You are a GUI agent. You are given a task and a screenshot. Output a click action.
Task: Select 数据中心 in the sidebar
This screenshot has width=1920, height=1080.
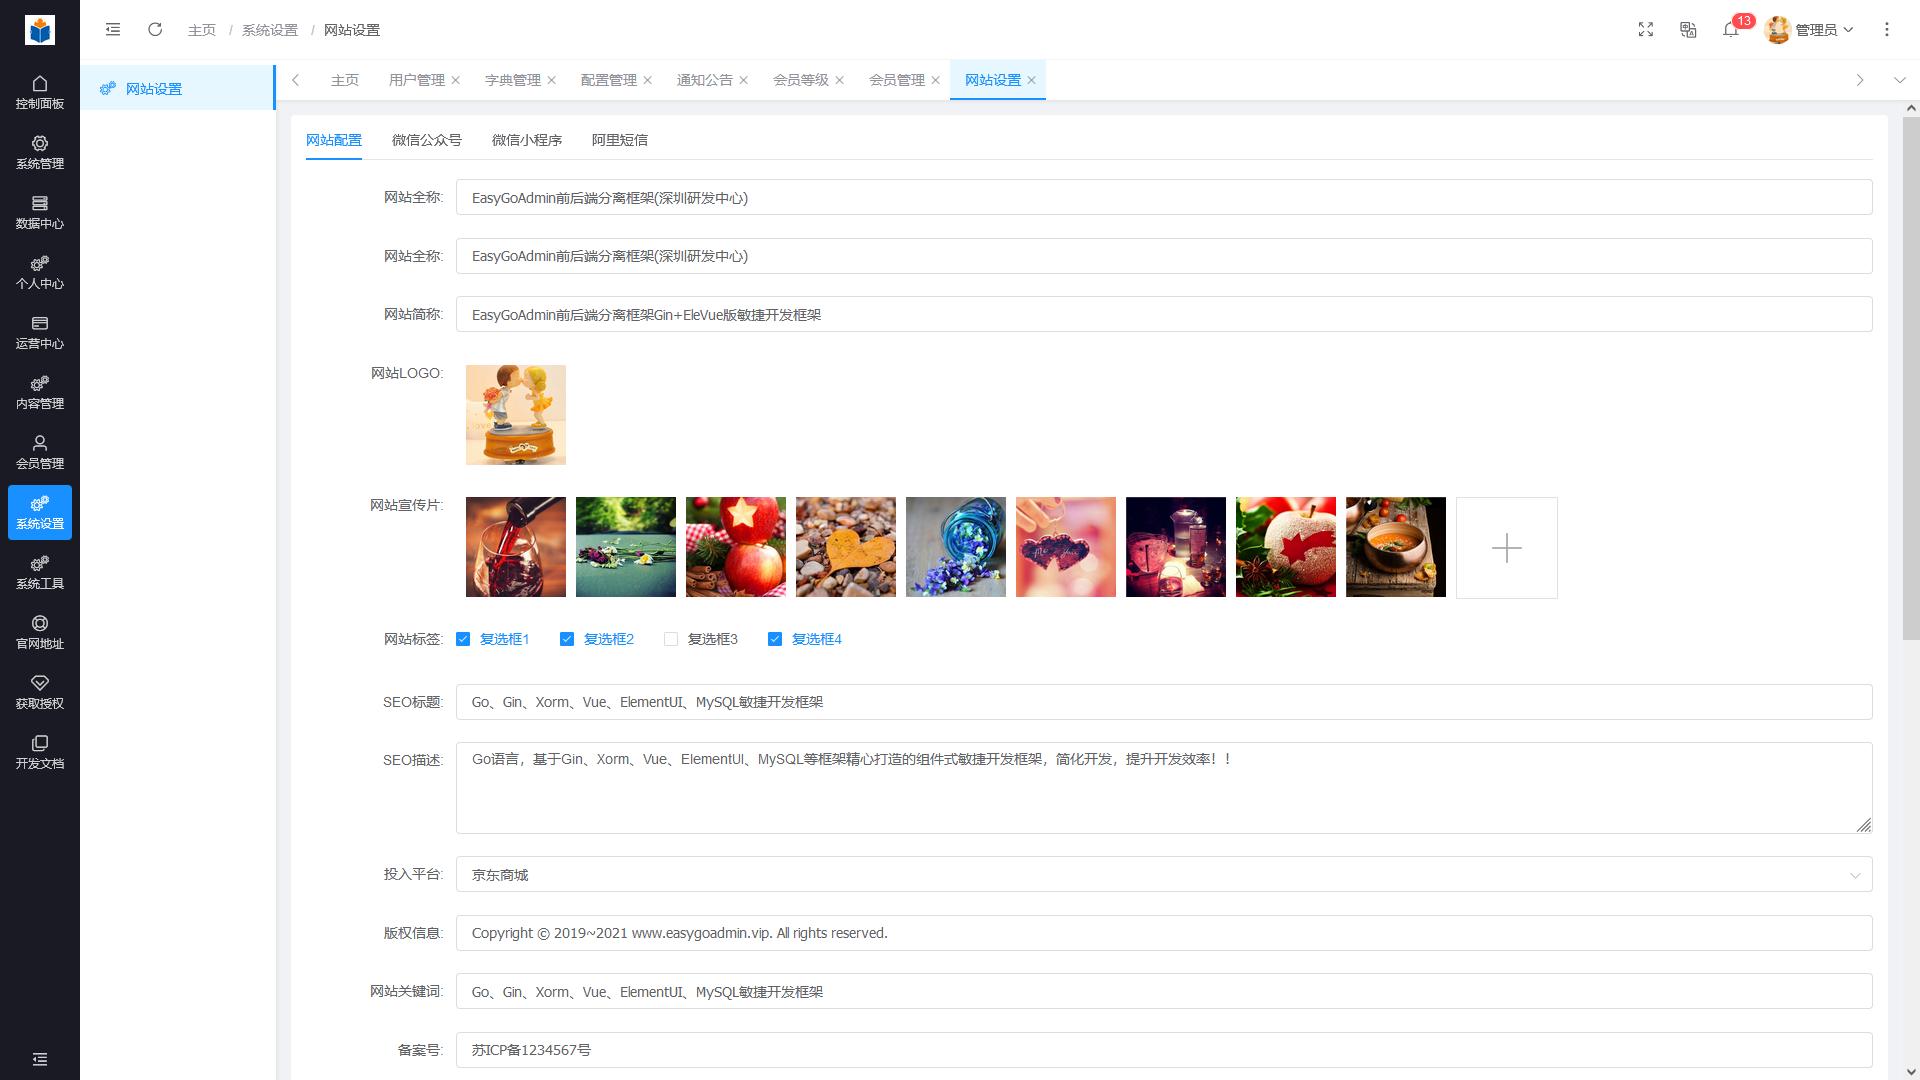click(x=40, y=211)
